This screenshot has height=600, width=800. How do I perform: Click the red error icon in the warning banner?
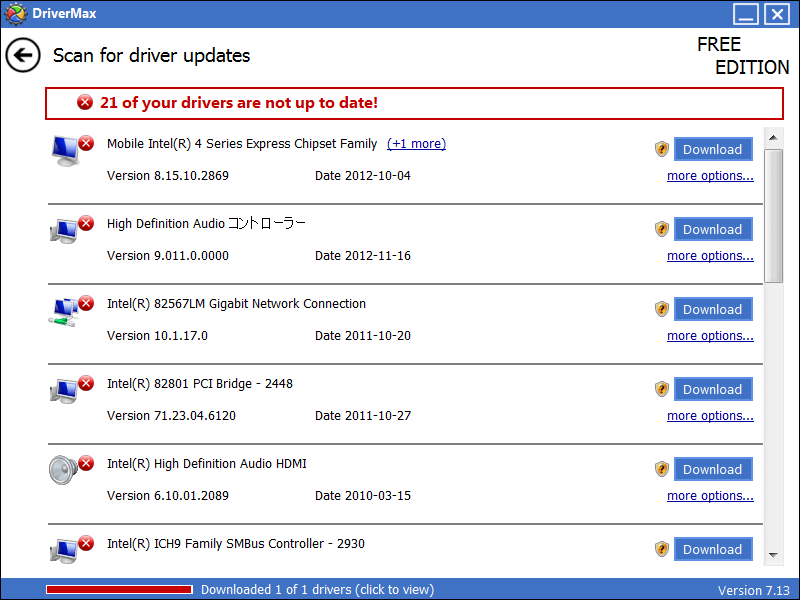point(85,103)
